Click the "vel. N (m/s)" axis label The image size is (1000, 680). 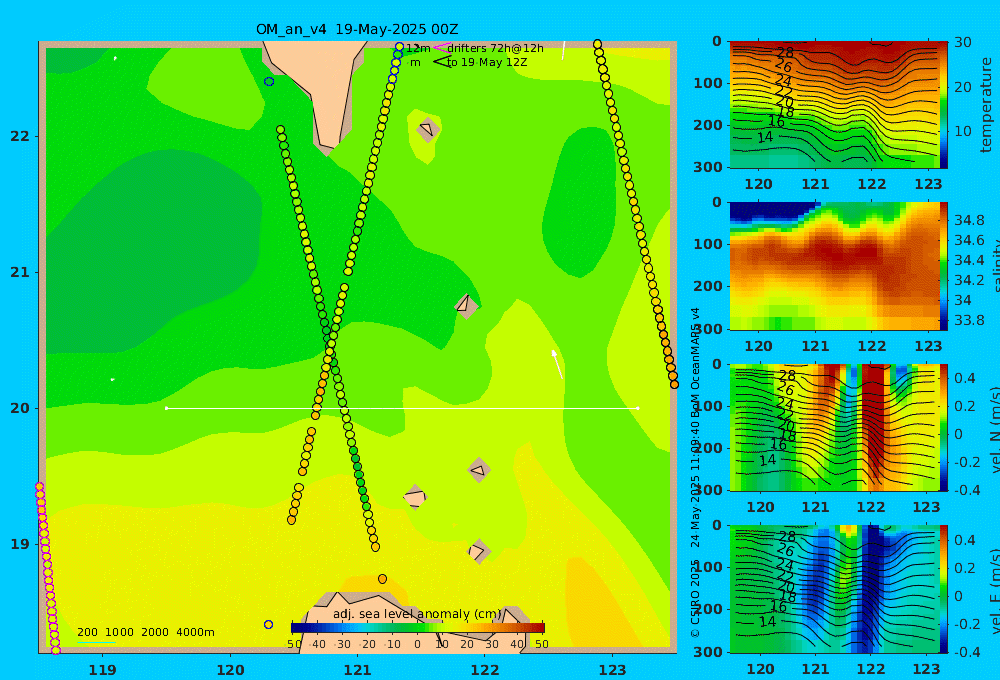pos(995,429)
